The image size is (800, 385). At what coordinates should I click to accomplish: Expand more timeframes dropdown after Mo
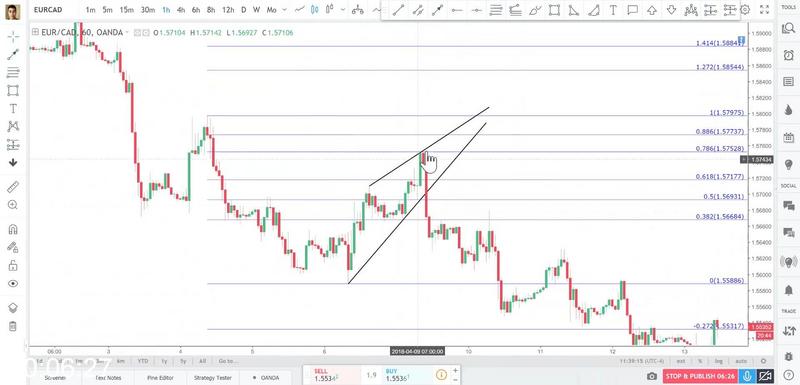pos(285,10)
